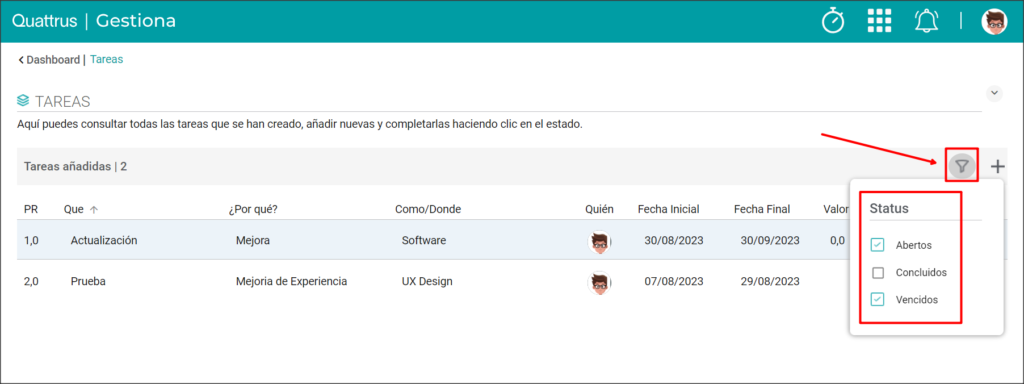Screen dimensions: 1024x384
Task: Click the Mejoria de Experiencia cell
Action: coord(291,281)
